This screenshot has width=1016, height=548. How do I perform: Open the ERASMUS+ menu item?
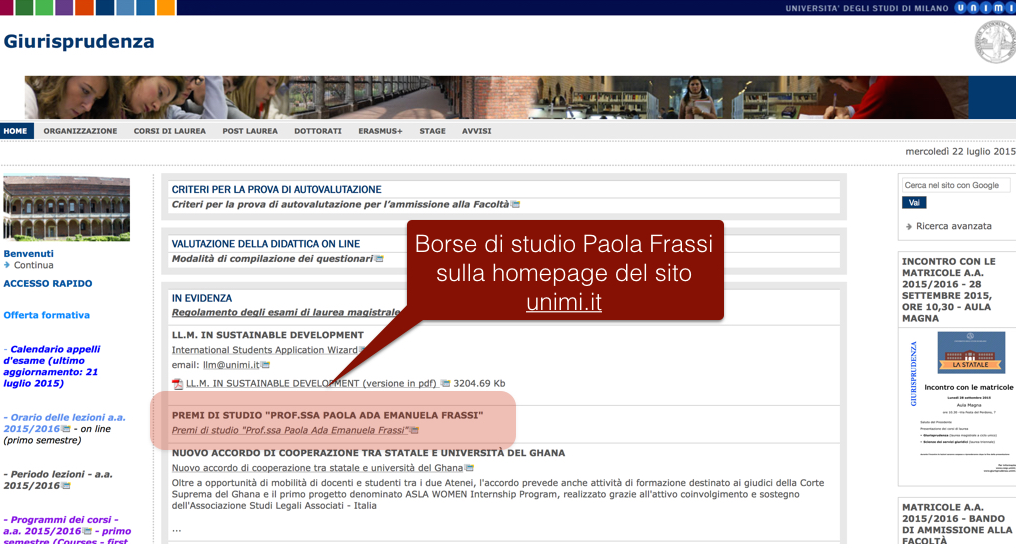[x=380, y=131]
